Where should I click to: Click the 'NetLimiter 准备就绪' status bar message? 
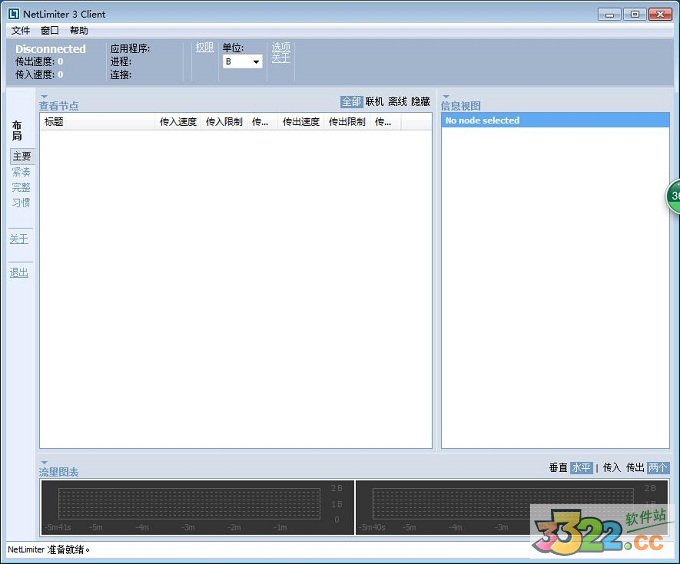(49, 550)
